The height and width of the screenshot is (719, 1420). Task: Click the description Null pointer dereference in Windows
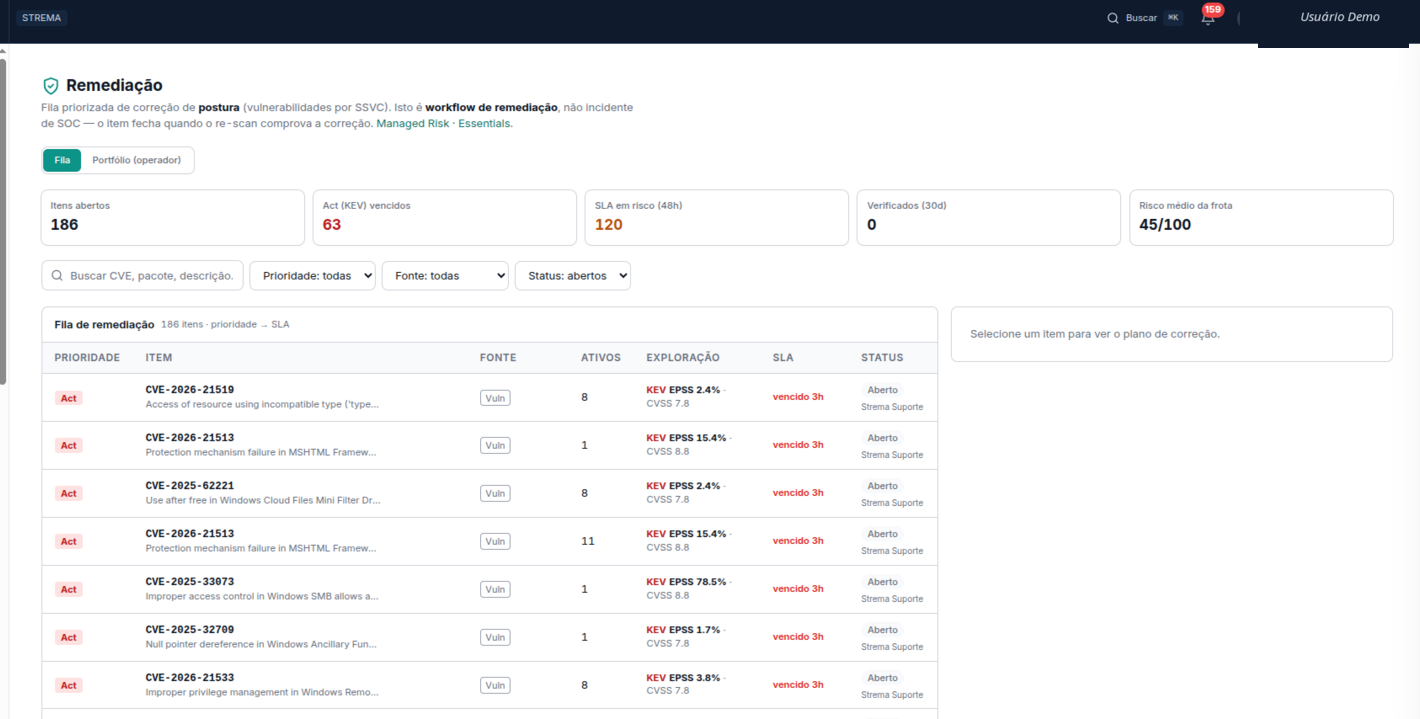[x=262, y=644]
